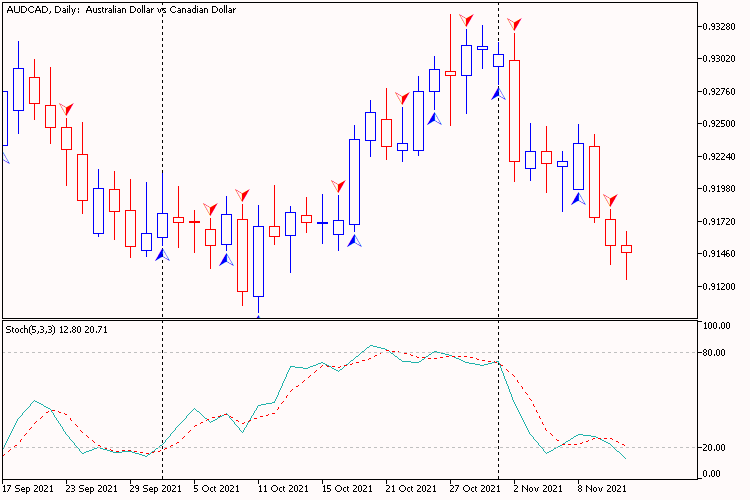This screenshot has height=500, width=750.
Task: Select the 0.91200 price level label
Action: (719, 287)
